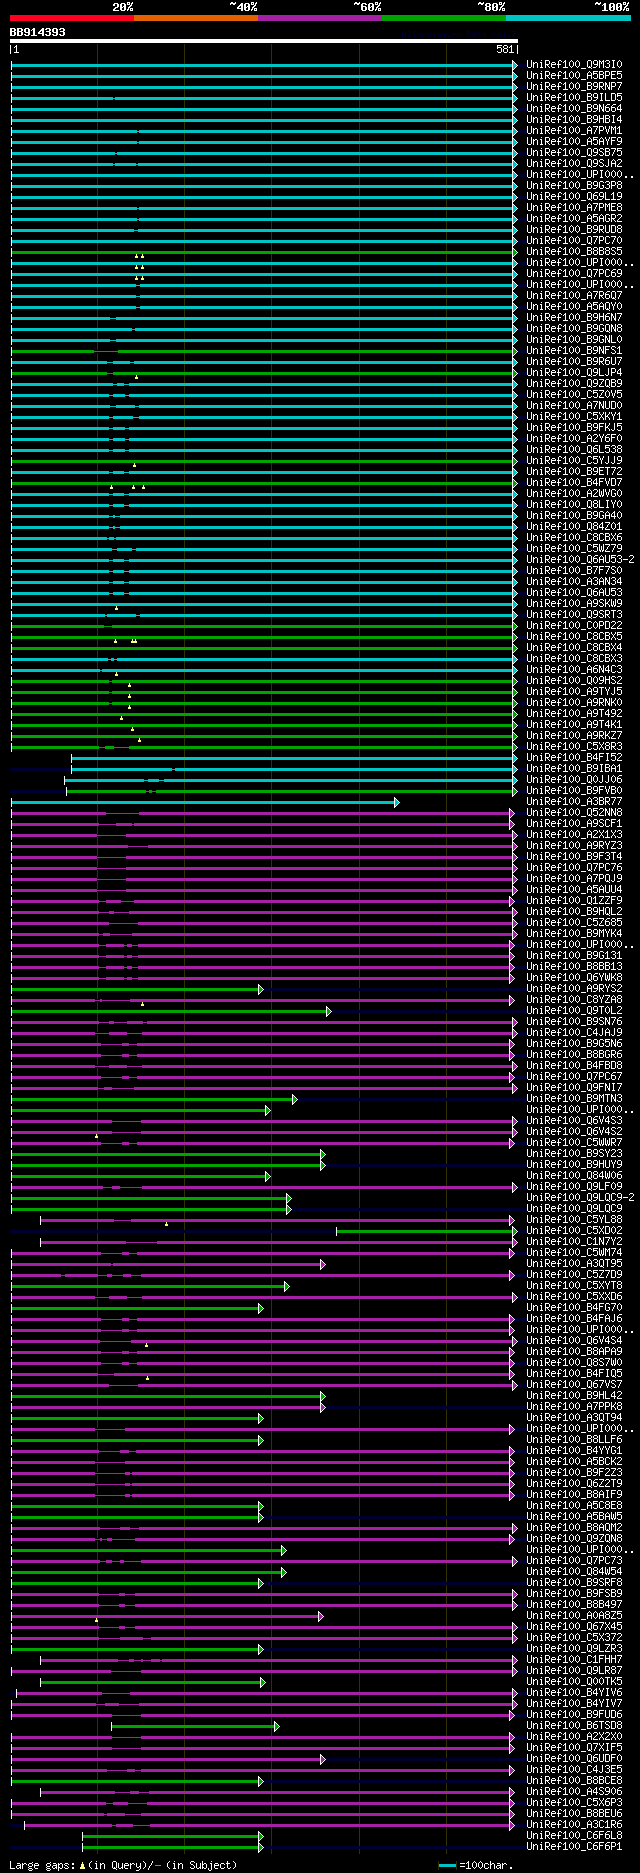Click the green alignment bar for UniRef100_B6TSD8
The width and height of the screenshot is (640, 1873).
pyautogui.click(x=195, y=1726)
